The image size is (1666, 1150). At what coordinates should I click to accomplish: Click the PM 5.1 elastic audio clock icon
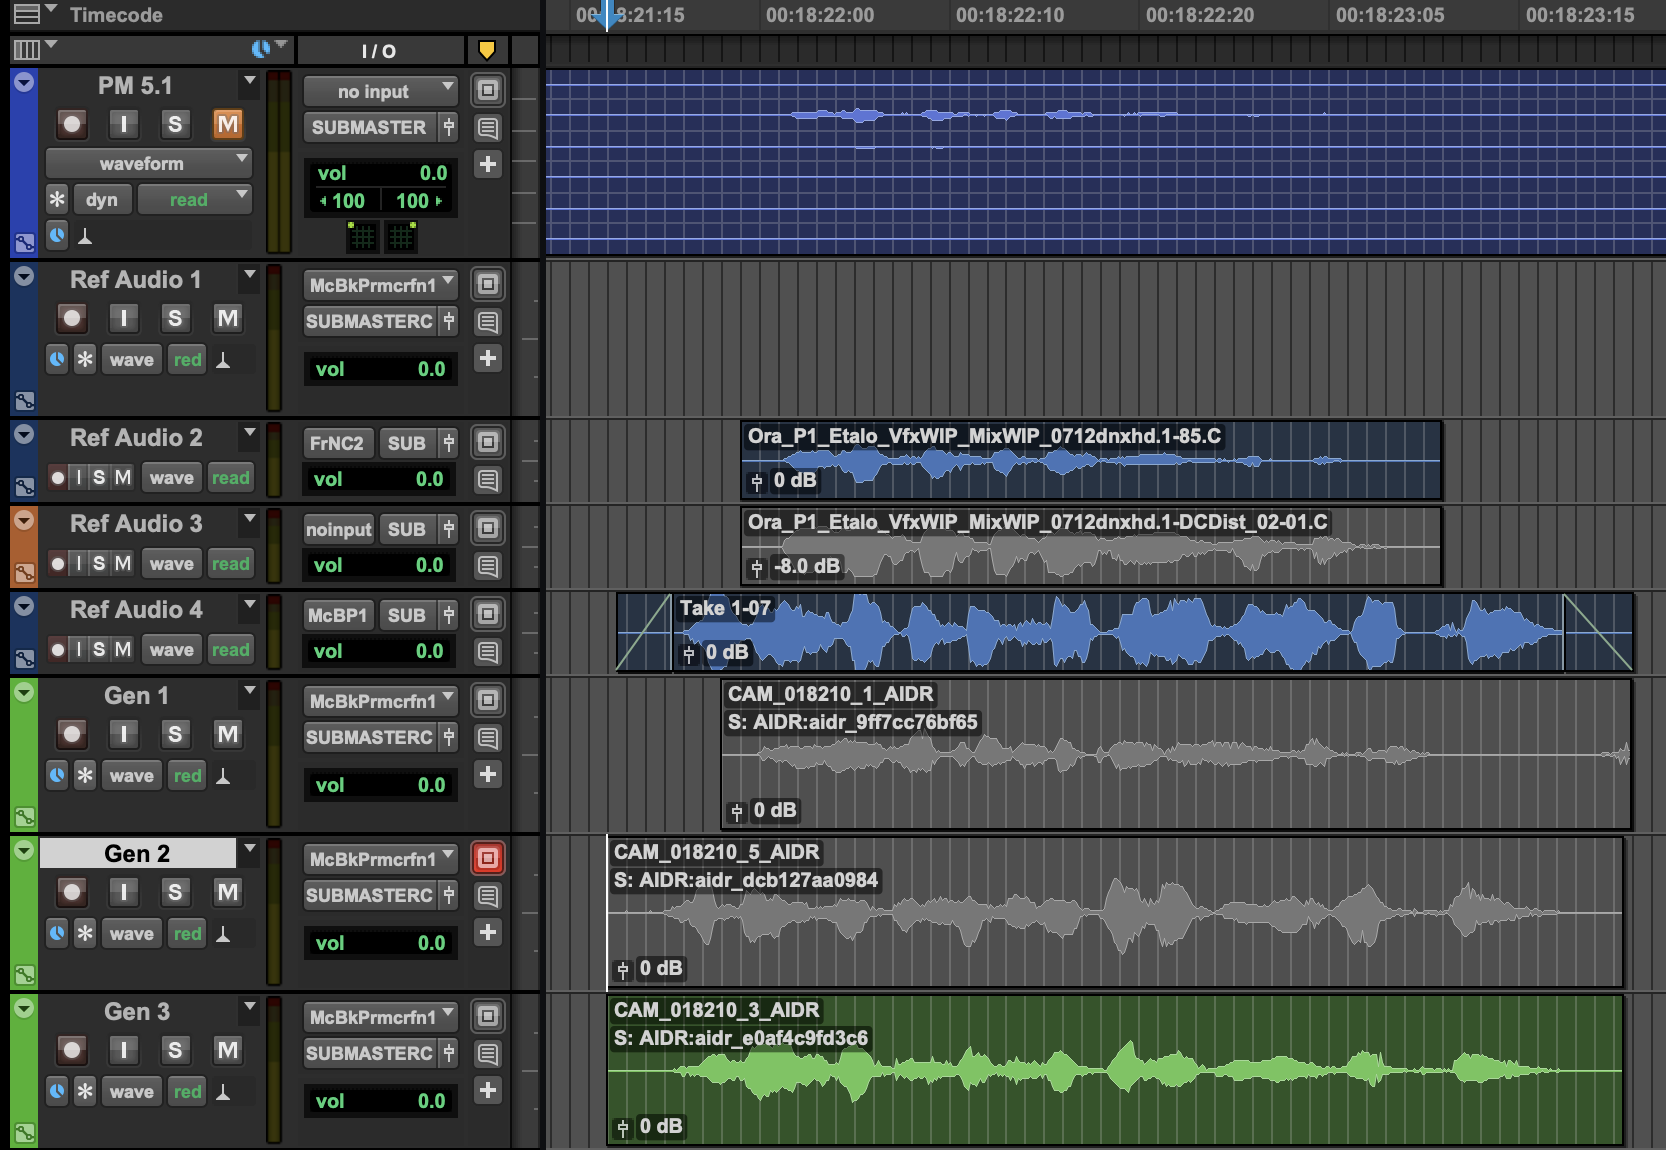point(57,236)
